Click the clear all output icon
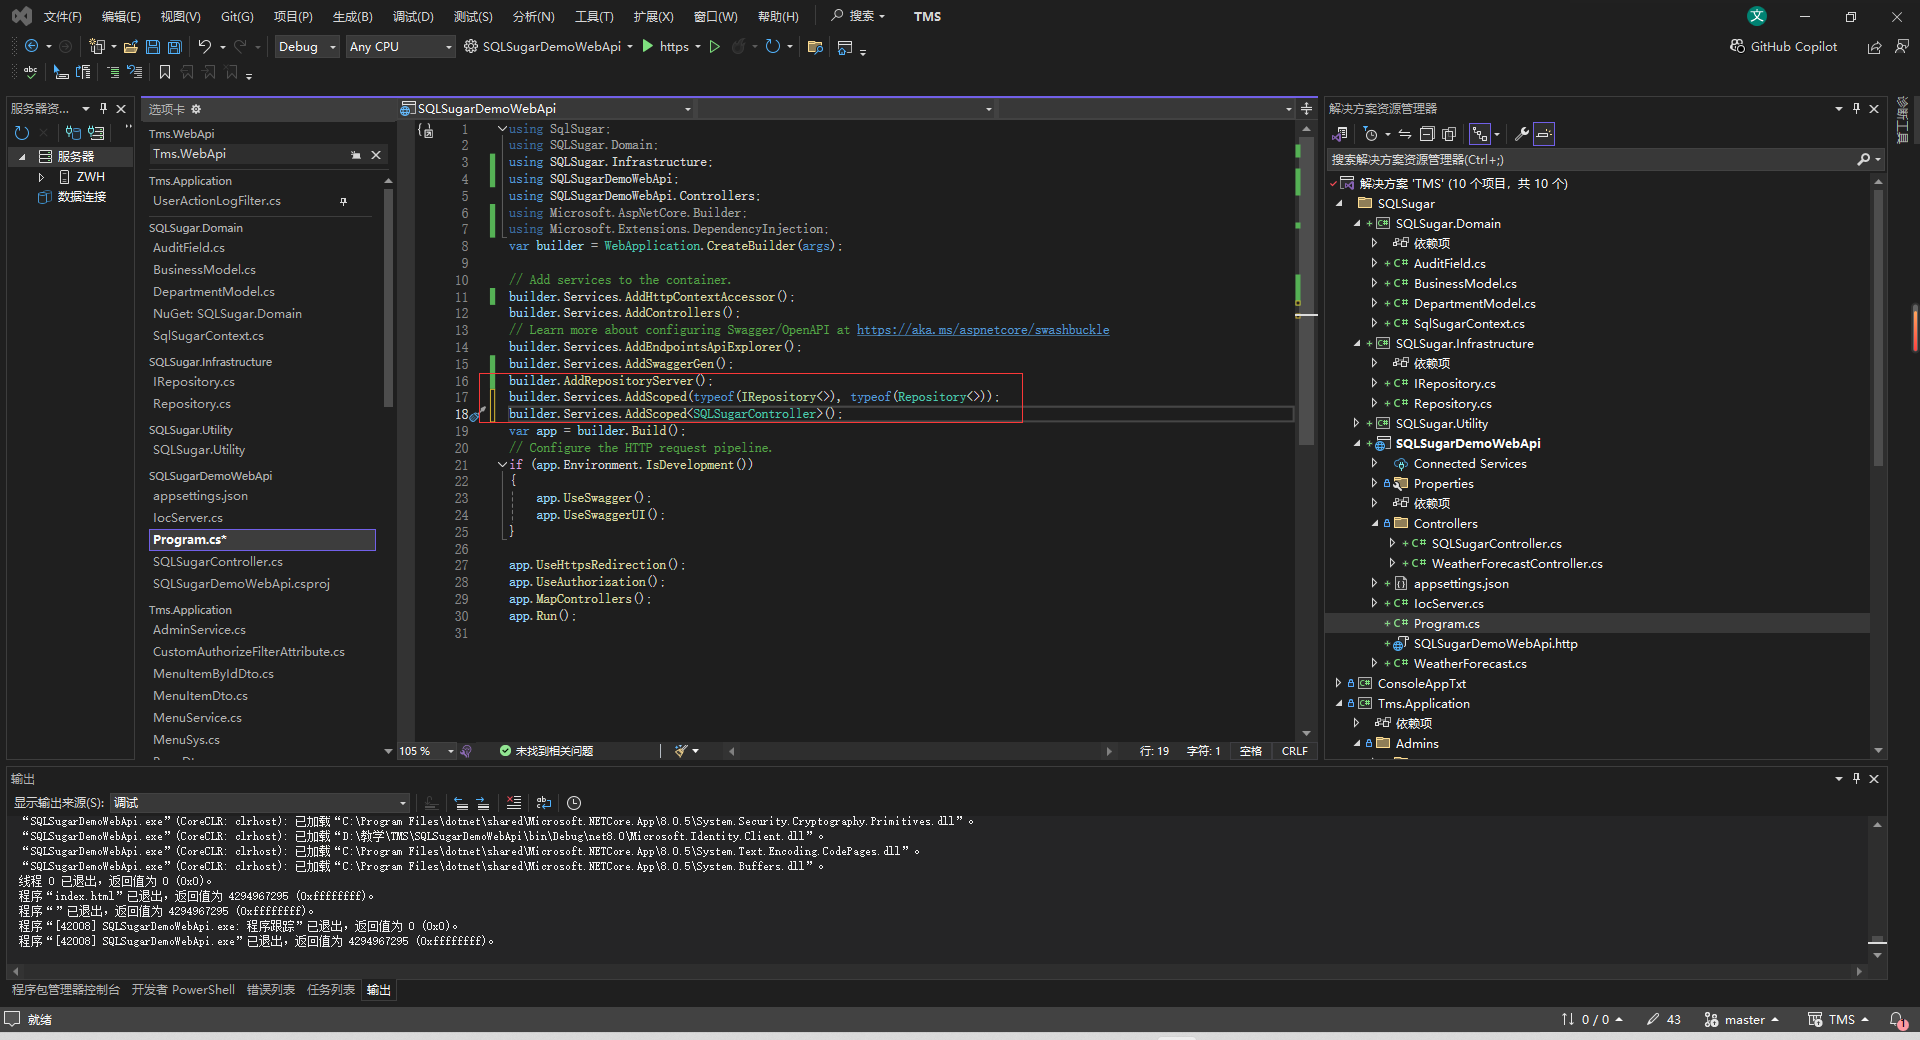 tap(514, 803)
